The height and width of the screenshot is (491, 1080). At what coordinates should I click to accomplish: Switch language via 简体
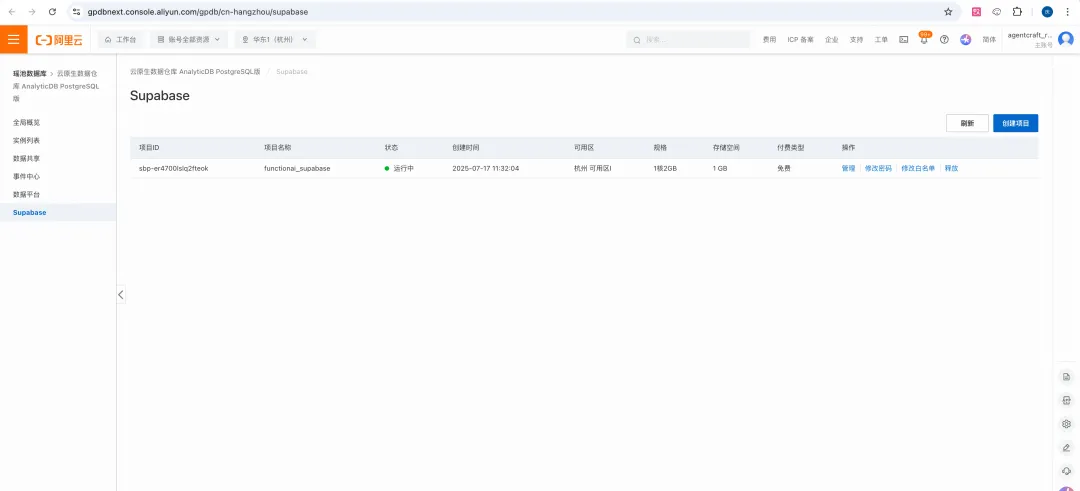coord(989,40)
